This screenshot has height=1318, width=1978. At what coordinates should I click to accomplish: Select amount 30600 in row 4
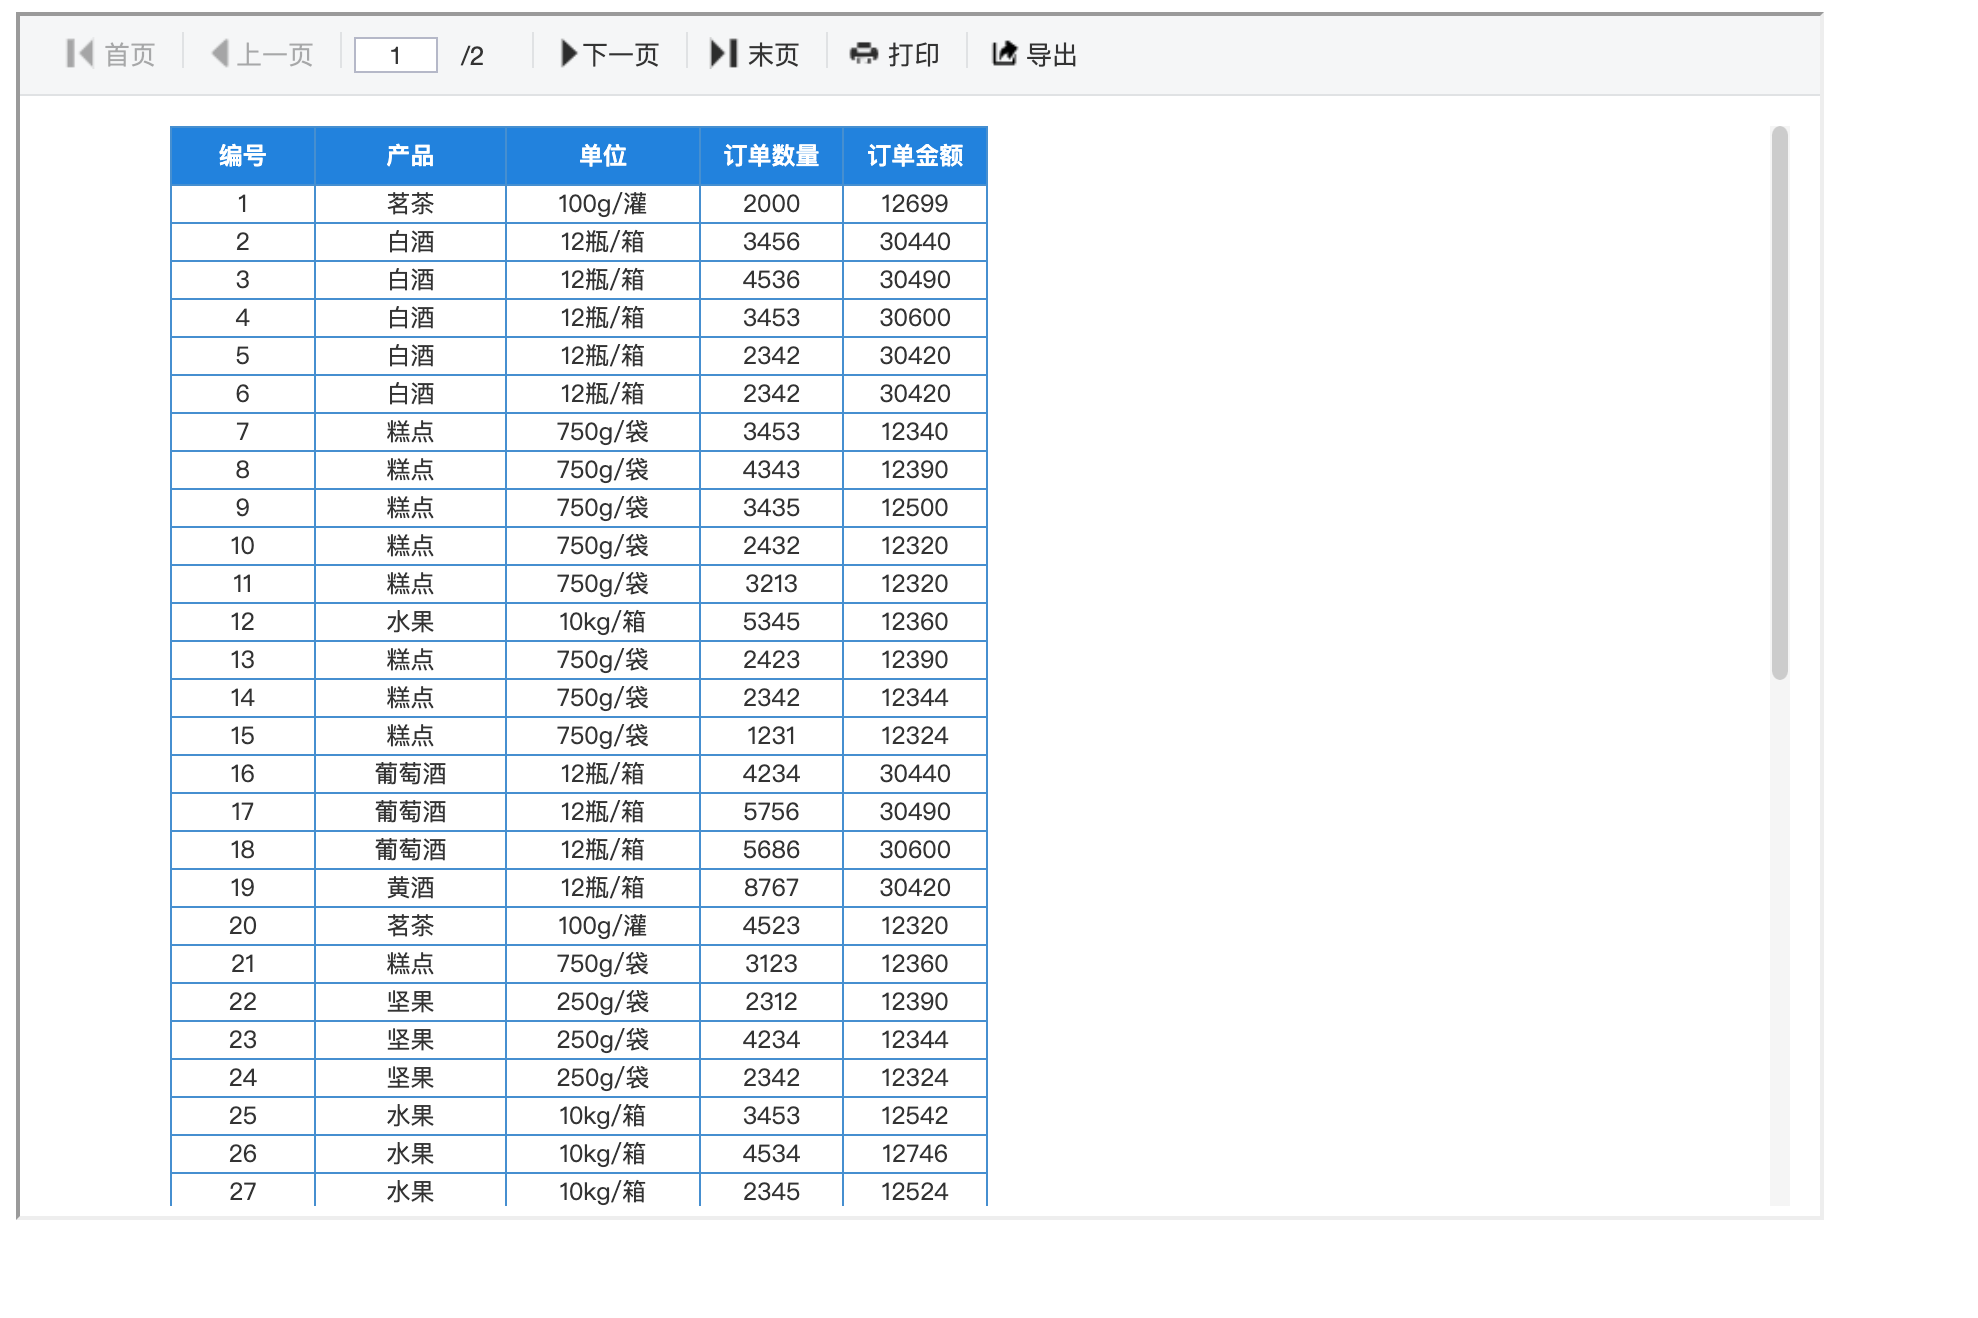915,318
